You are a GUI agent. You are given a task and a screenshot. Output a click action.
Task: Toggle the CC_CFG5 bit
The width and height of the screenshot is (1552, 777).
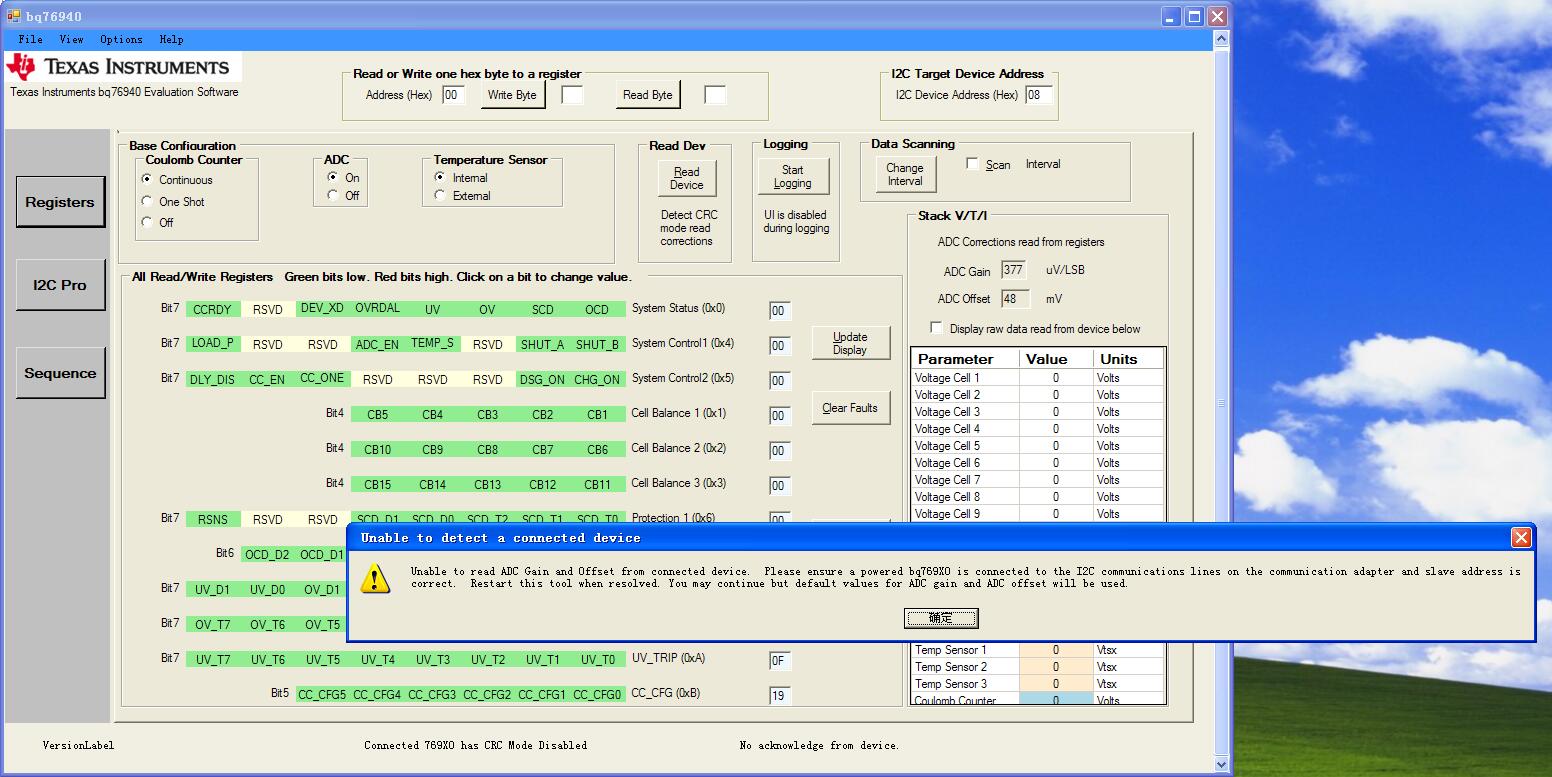click(x=322, y=694)
